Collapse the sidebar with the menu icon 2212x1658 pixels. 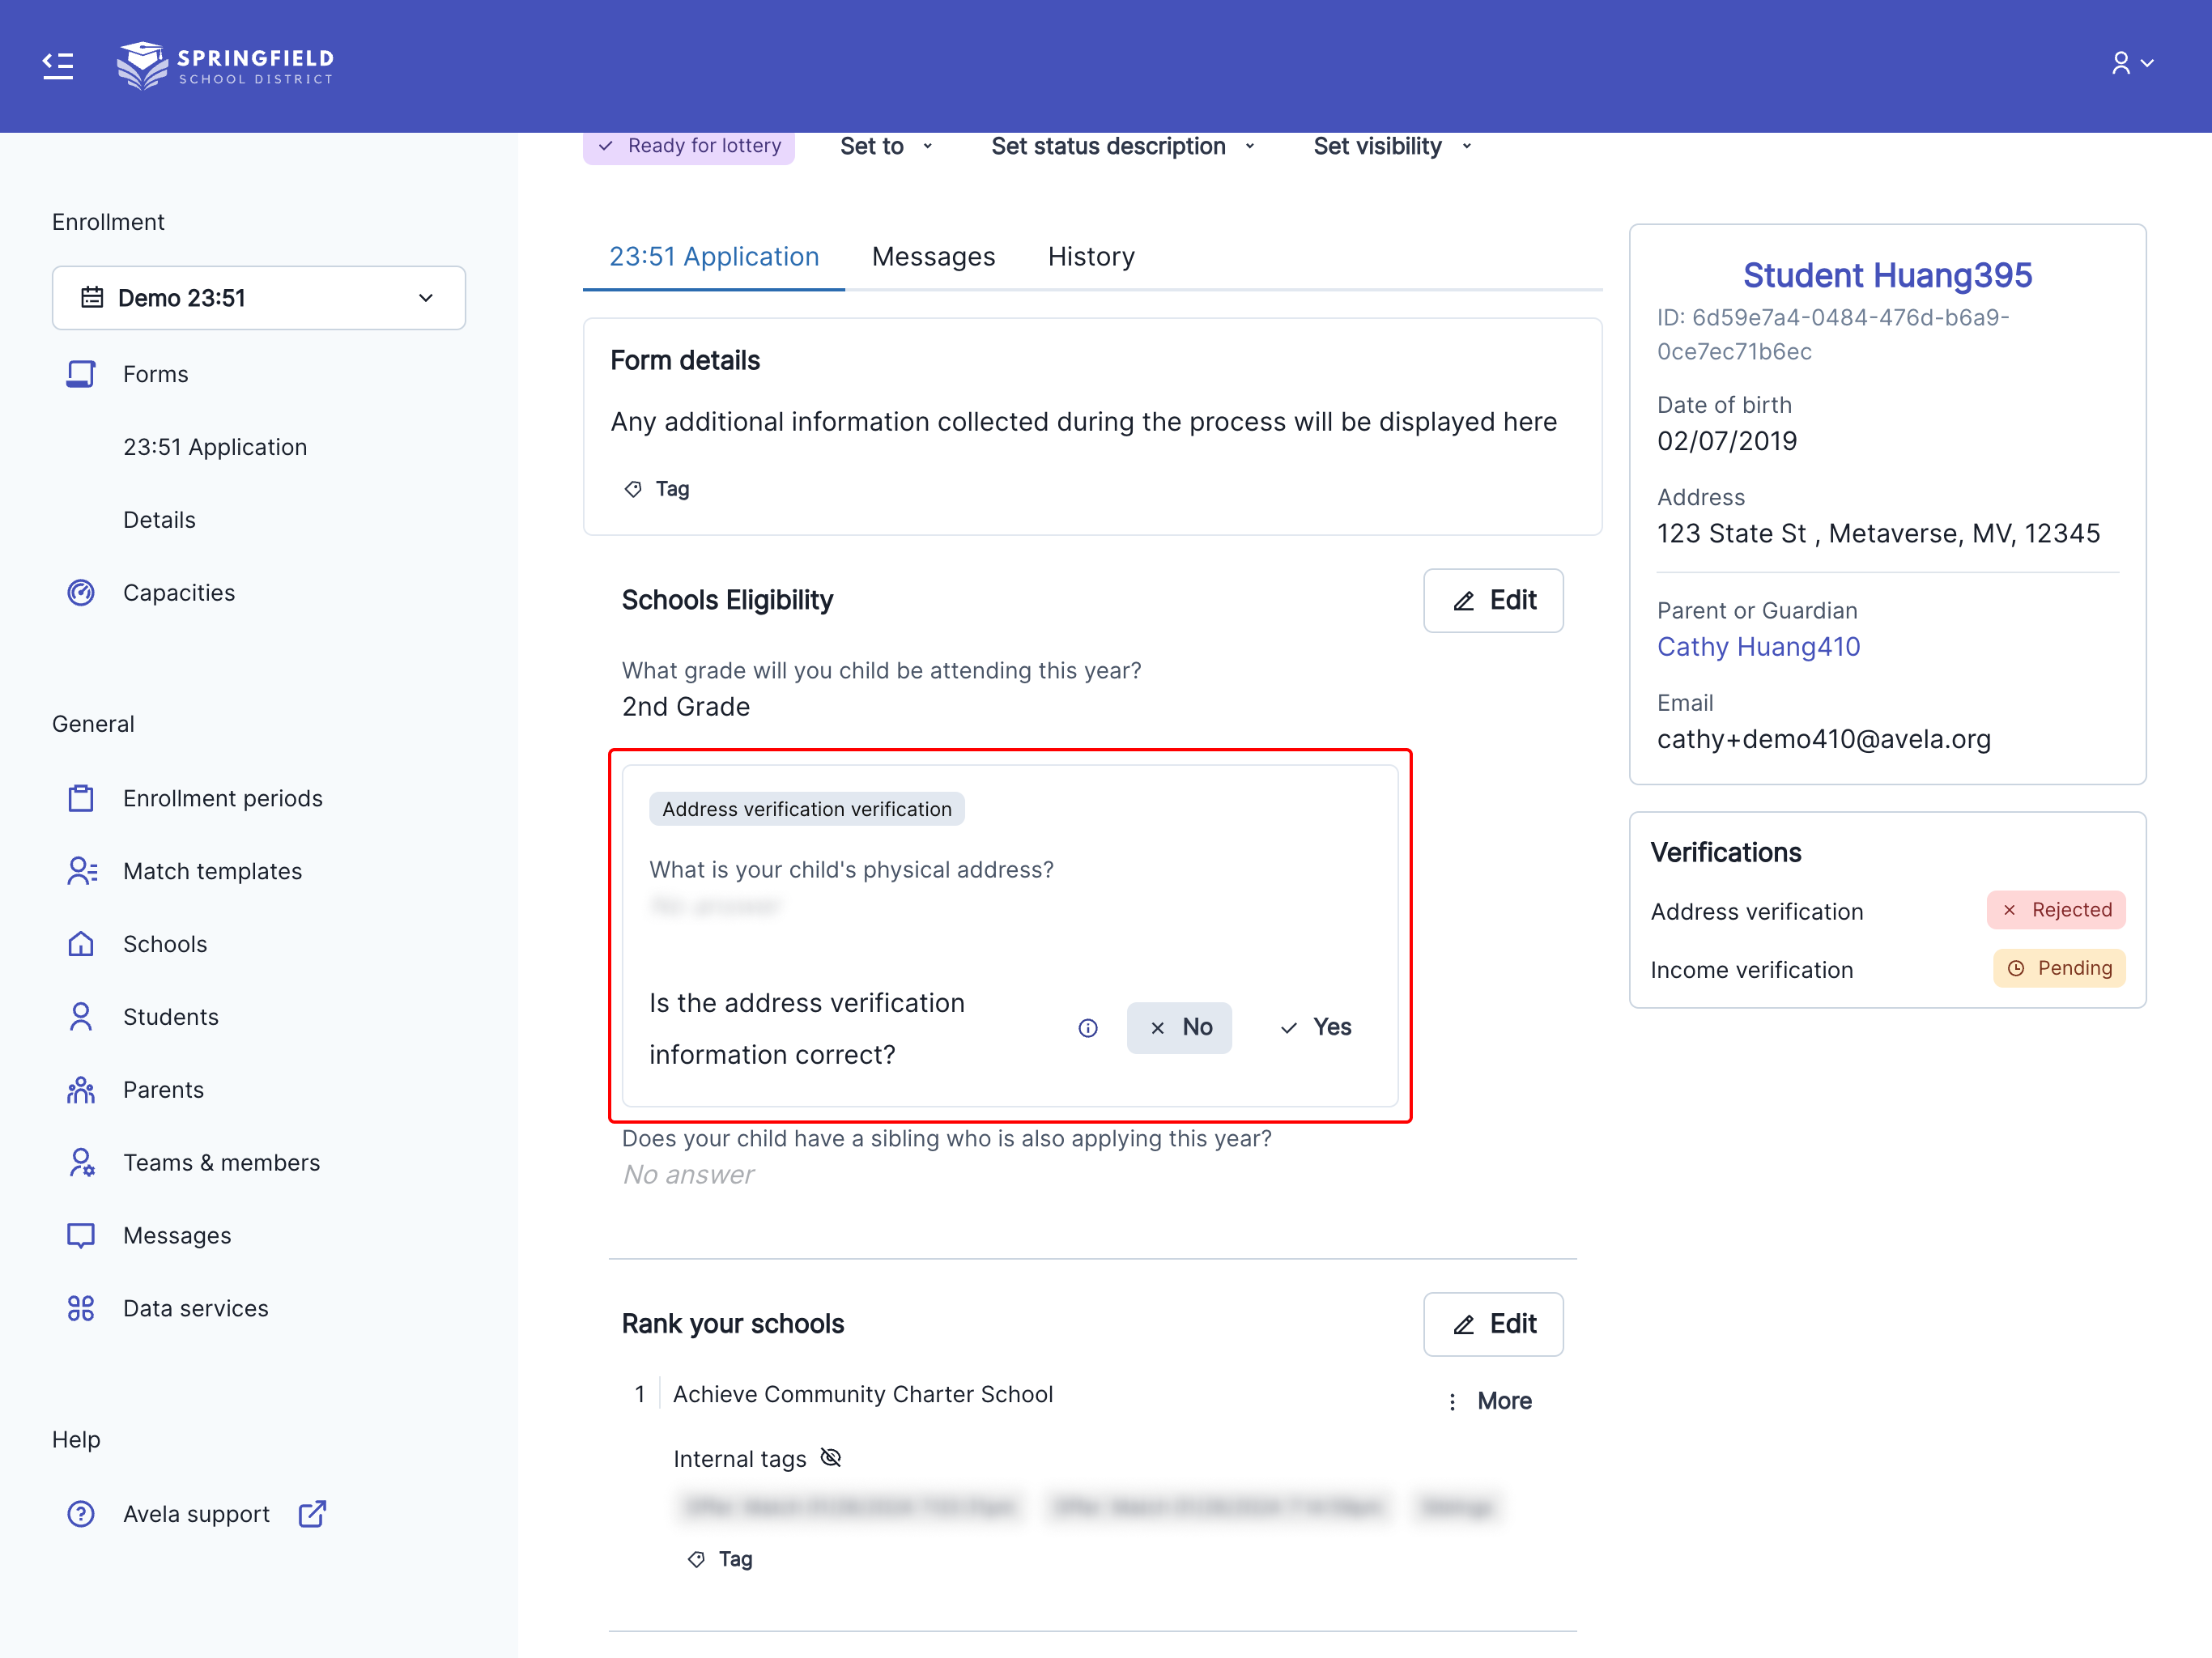pyautogui.click(x=58, y=66)
